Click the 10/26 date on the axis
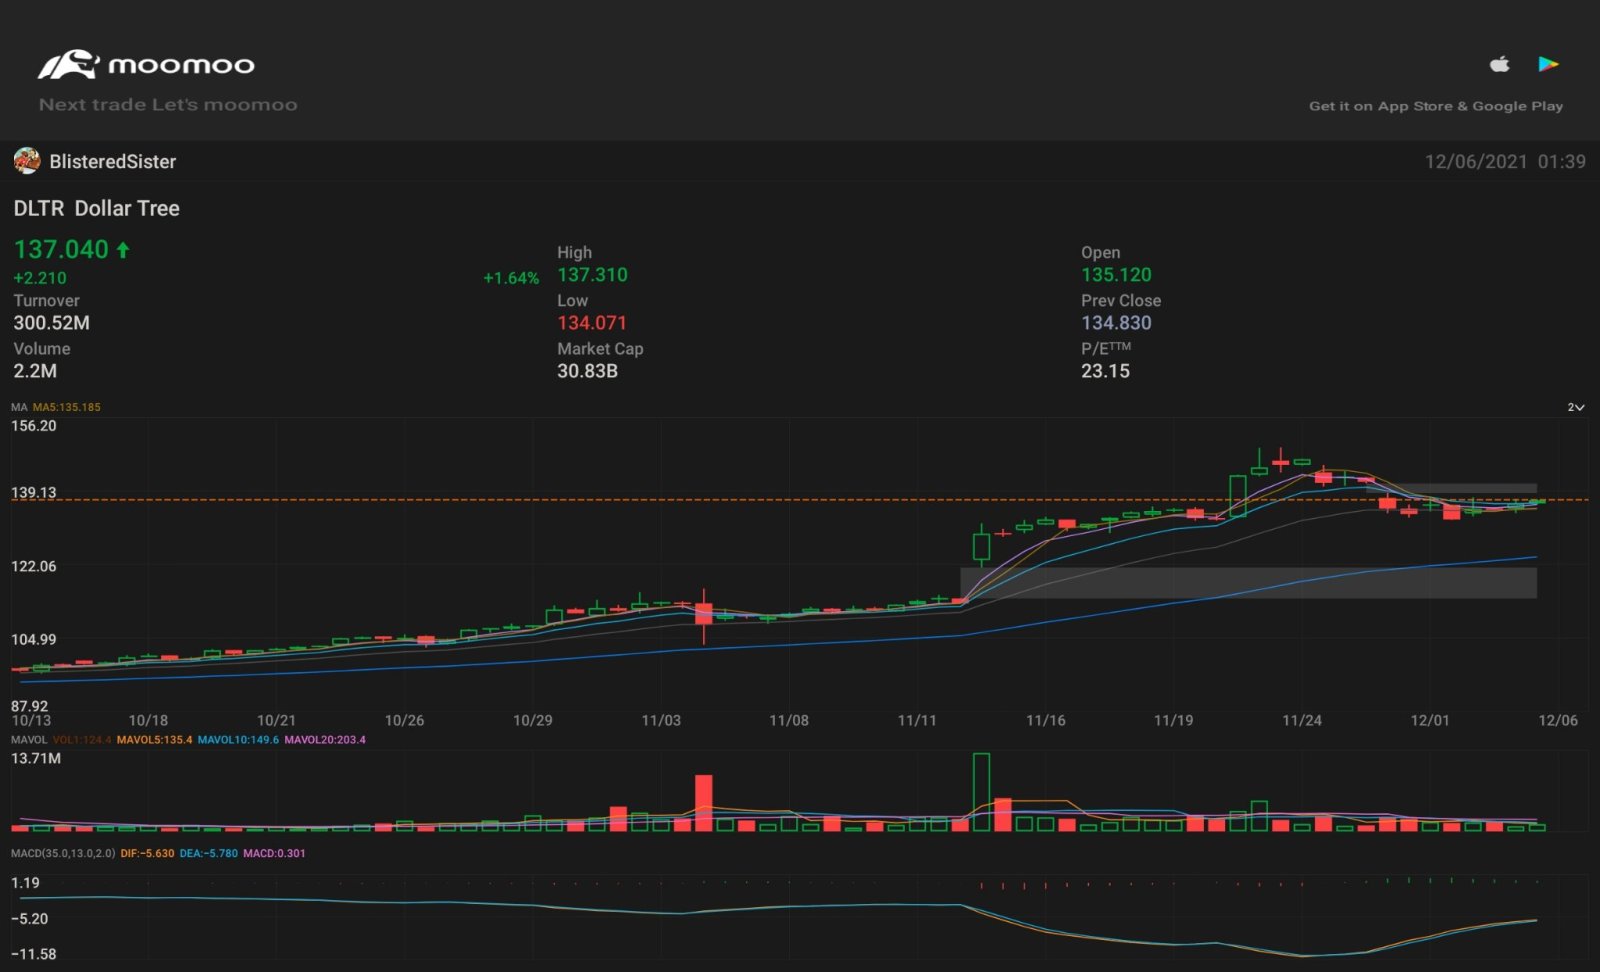Viewport: 1600px width, 972px height. 404,720
